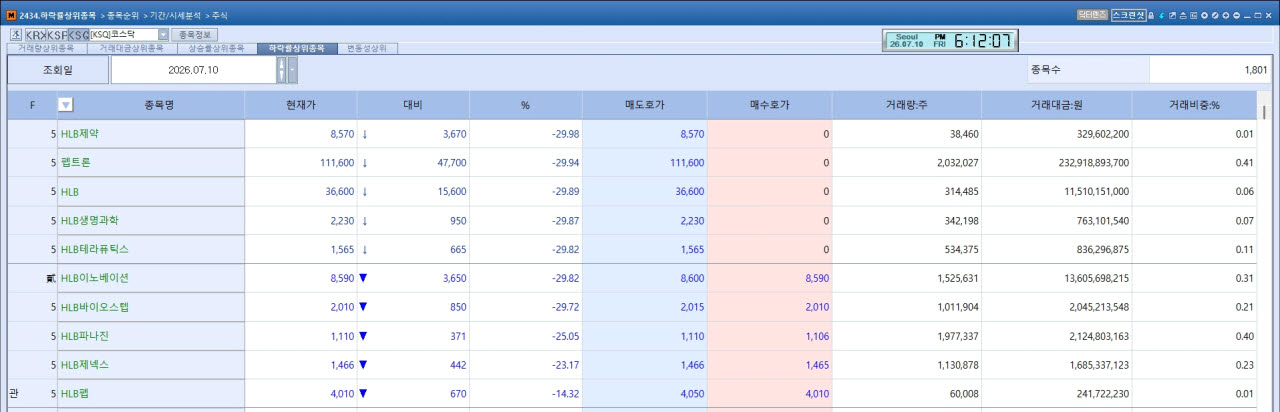Select the KSQ market icon
1280x412 pixels.
(x=78, y=34)
